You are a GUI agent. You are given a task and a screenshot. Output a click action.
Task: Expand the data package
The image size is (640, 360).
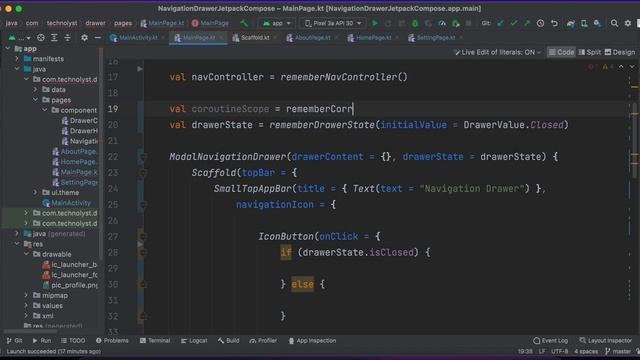tap(36, 89)
